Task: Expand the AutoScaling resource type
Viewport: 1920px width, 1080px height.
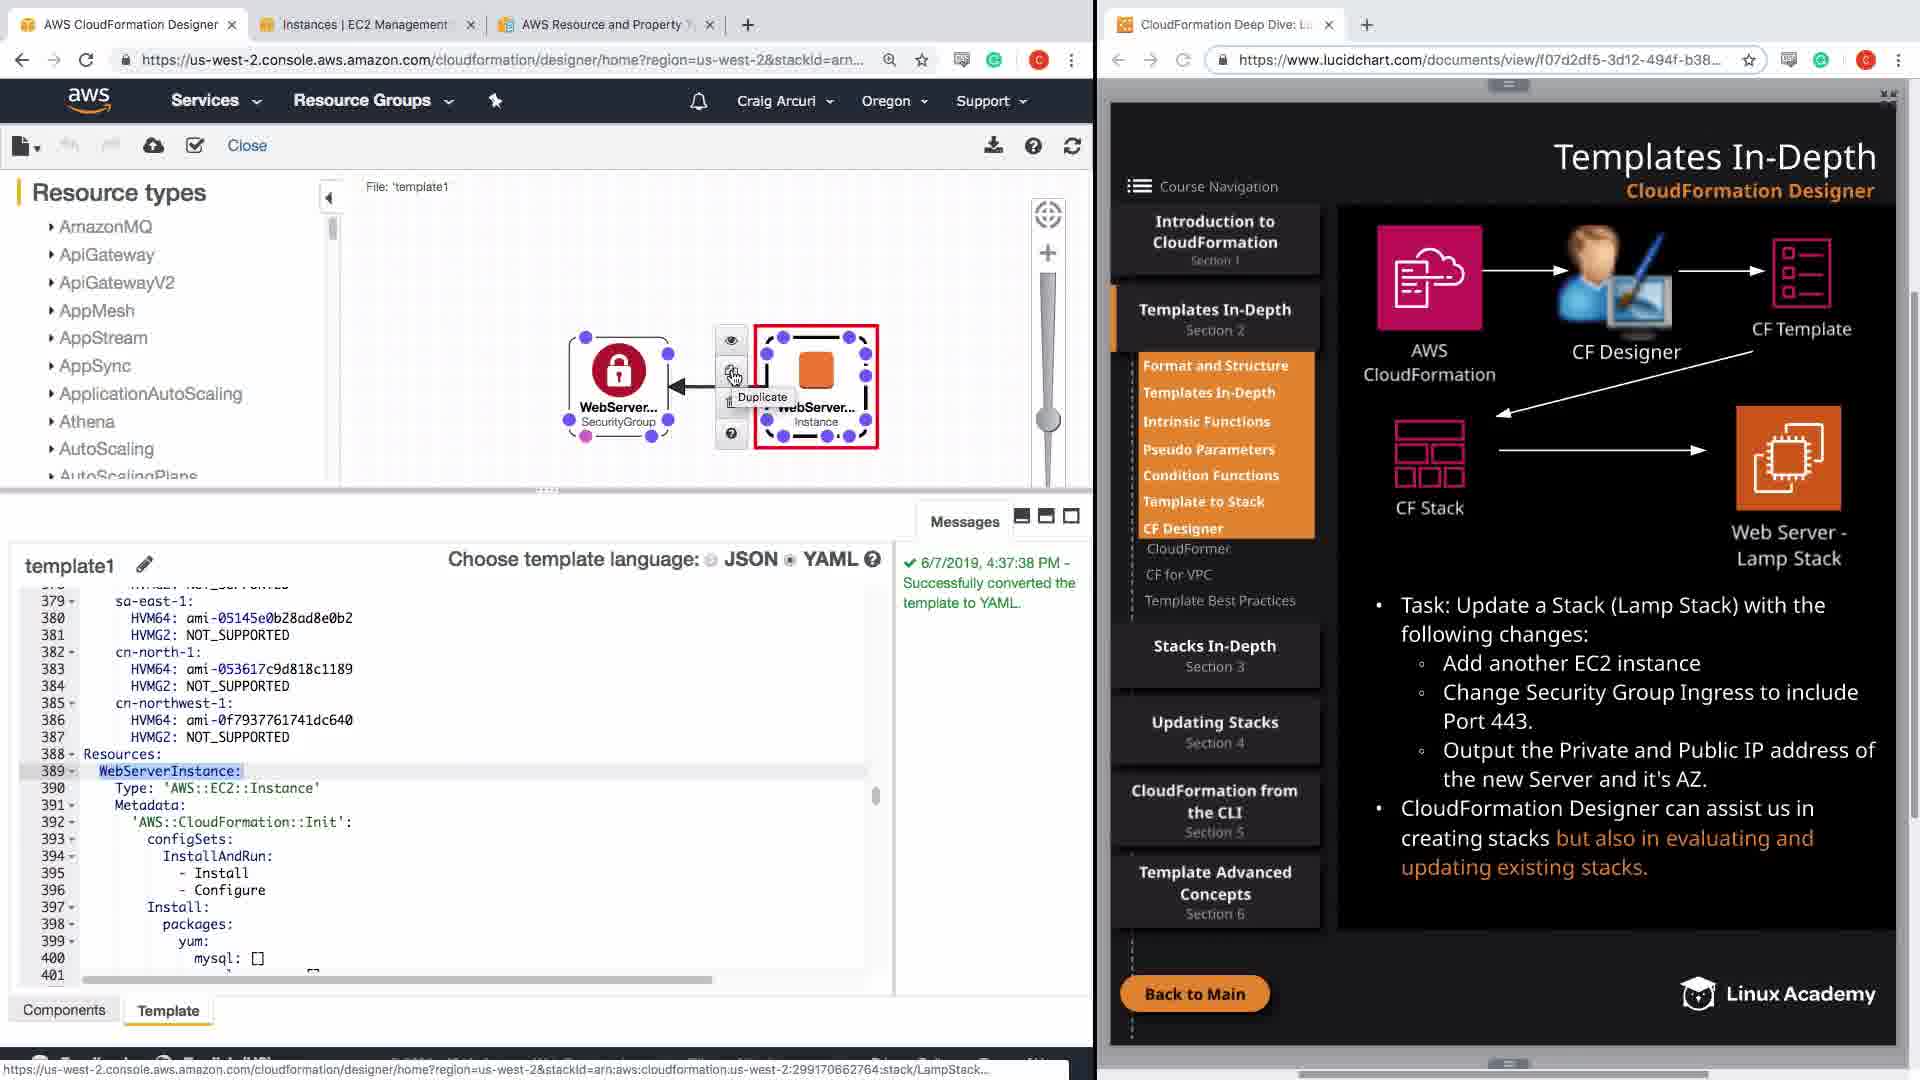Action: pyautogui.click(x=51, y=449)
